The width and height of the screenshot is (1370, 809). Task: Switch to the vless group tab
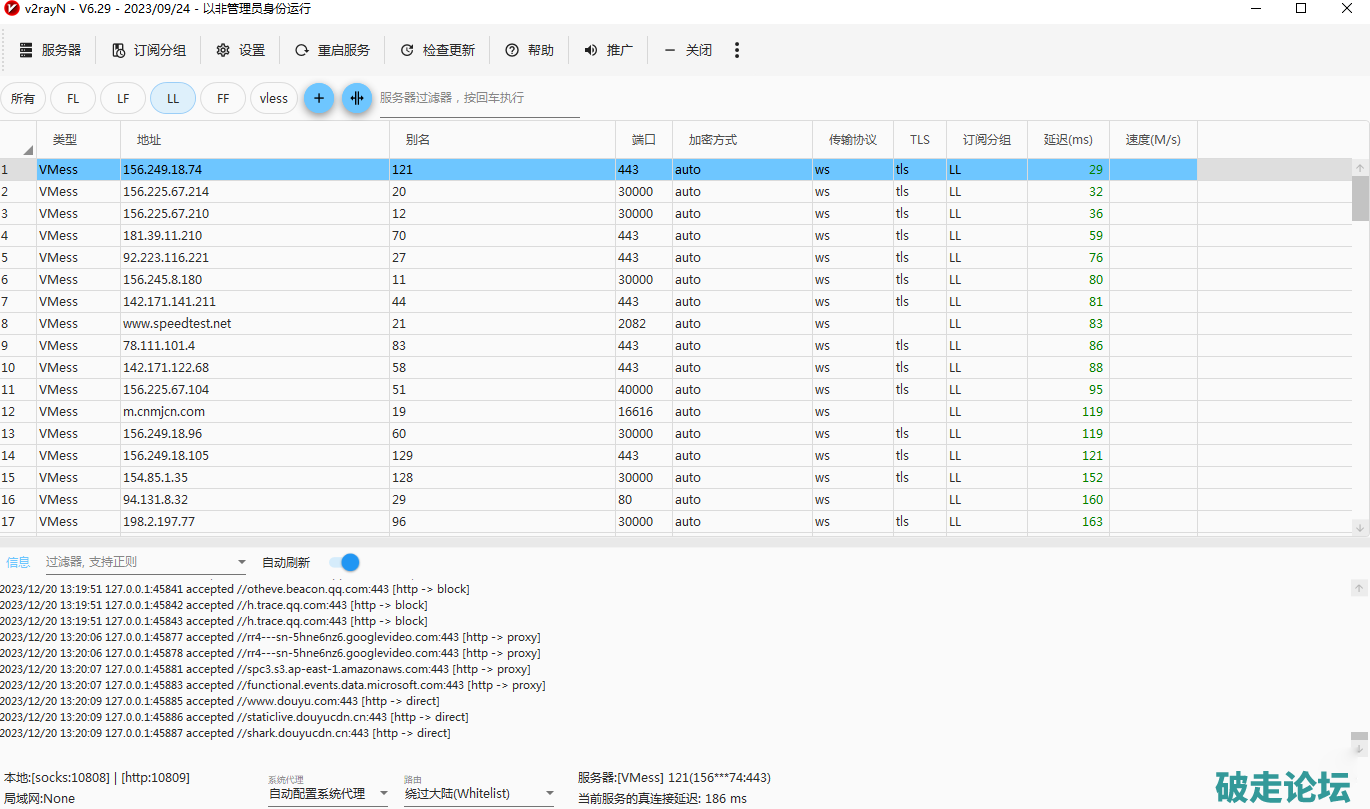[x=273, y=98]
